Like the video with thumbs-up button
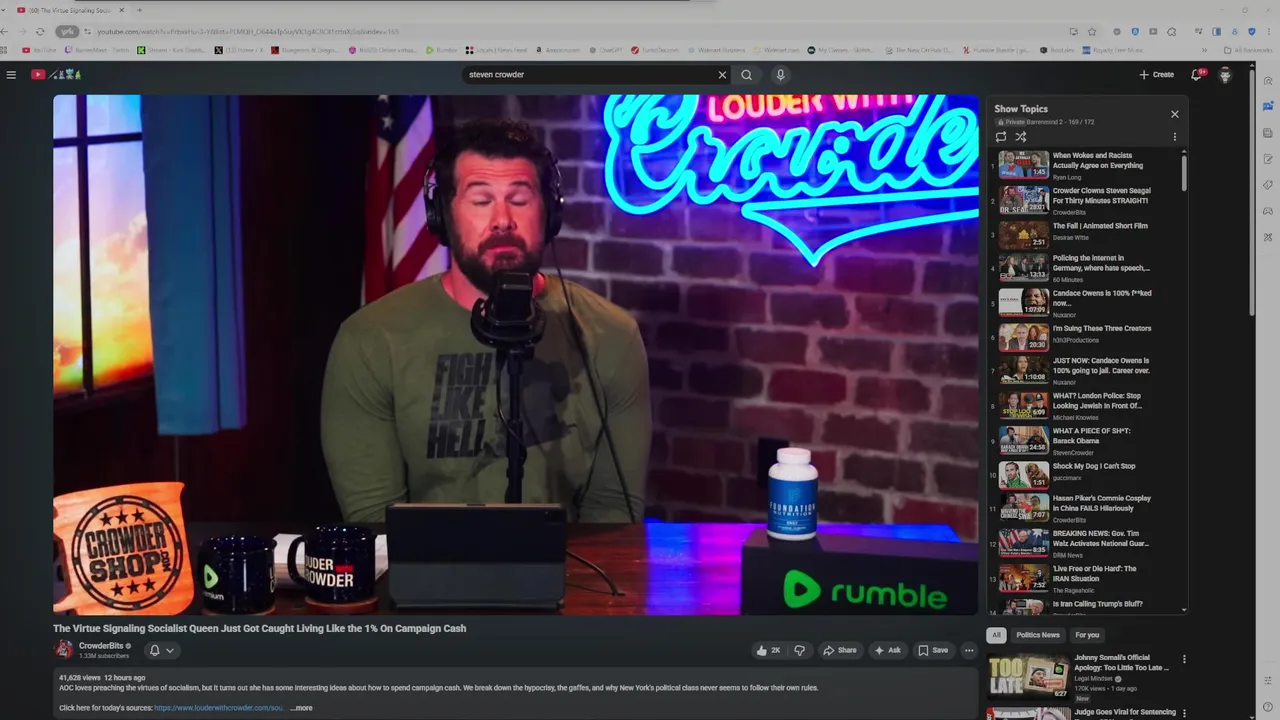Viewport: 1280px width, 720px height. point(768,650)
